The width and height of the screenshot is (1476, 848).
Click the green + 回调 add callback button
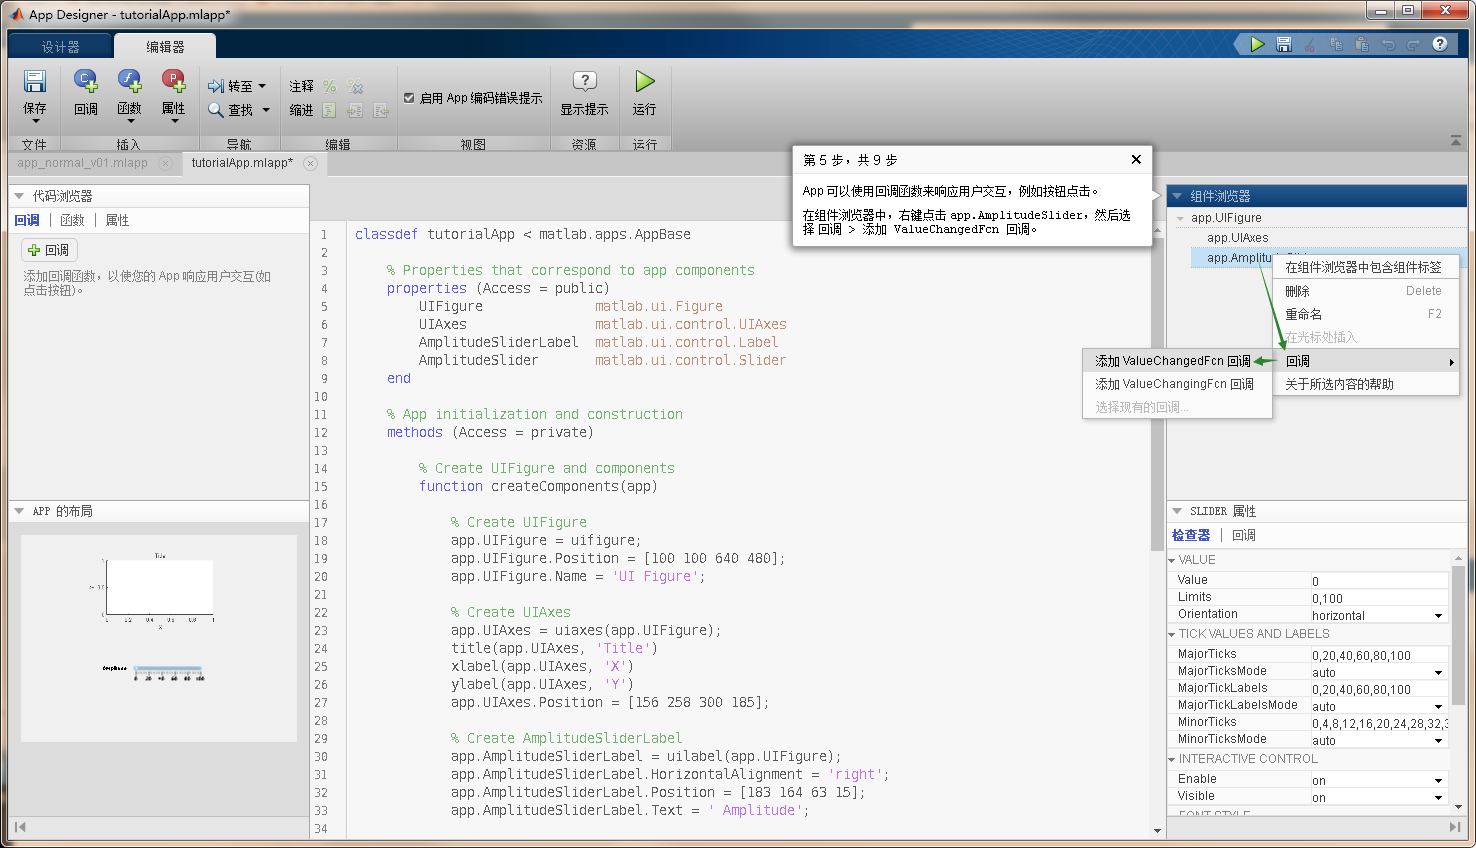[49, 250]
